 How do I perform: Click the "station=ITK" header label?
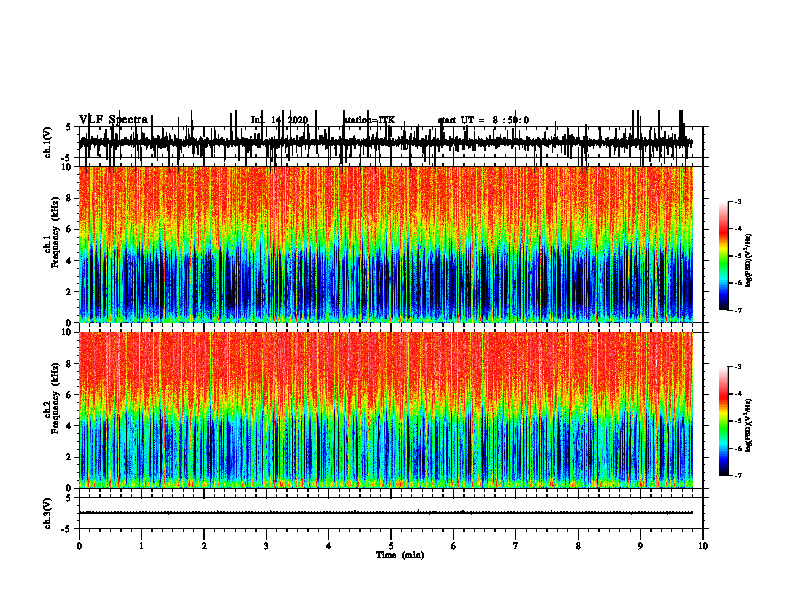click(369, 120)
